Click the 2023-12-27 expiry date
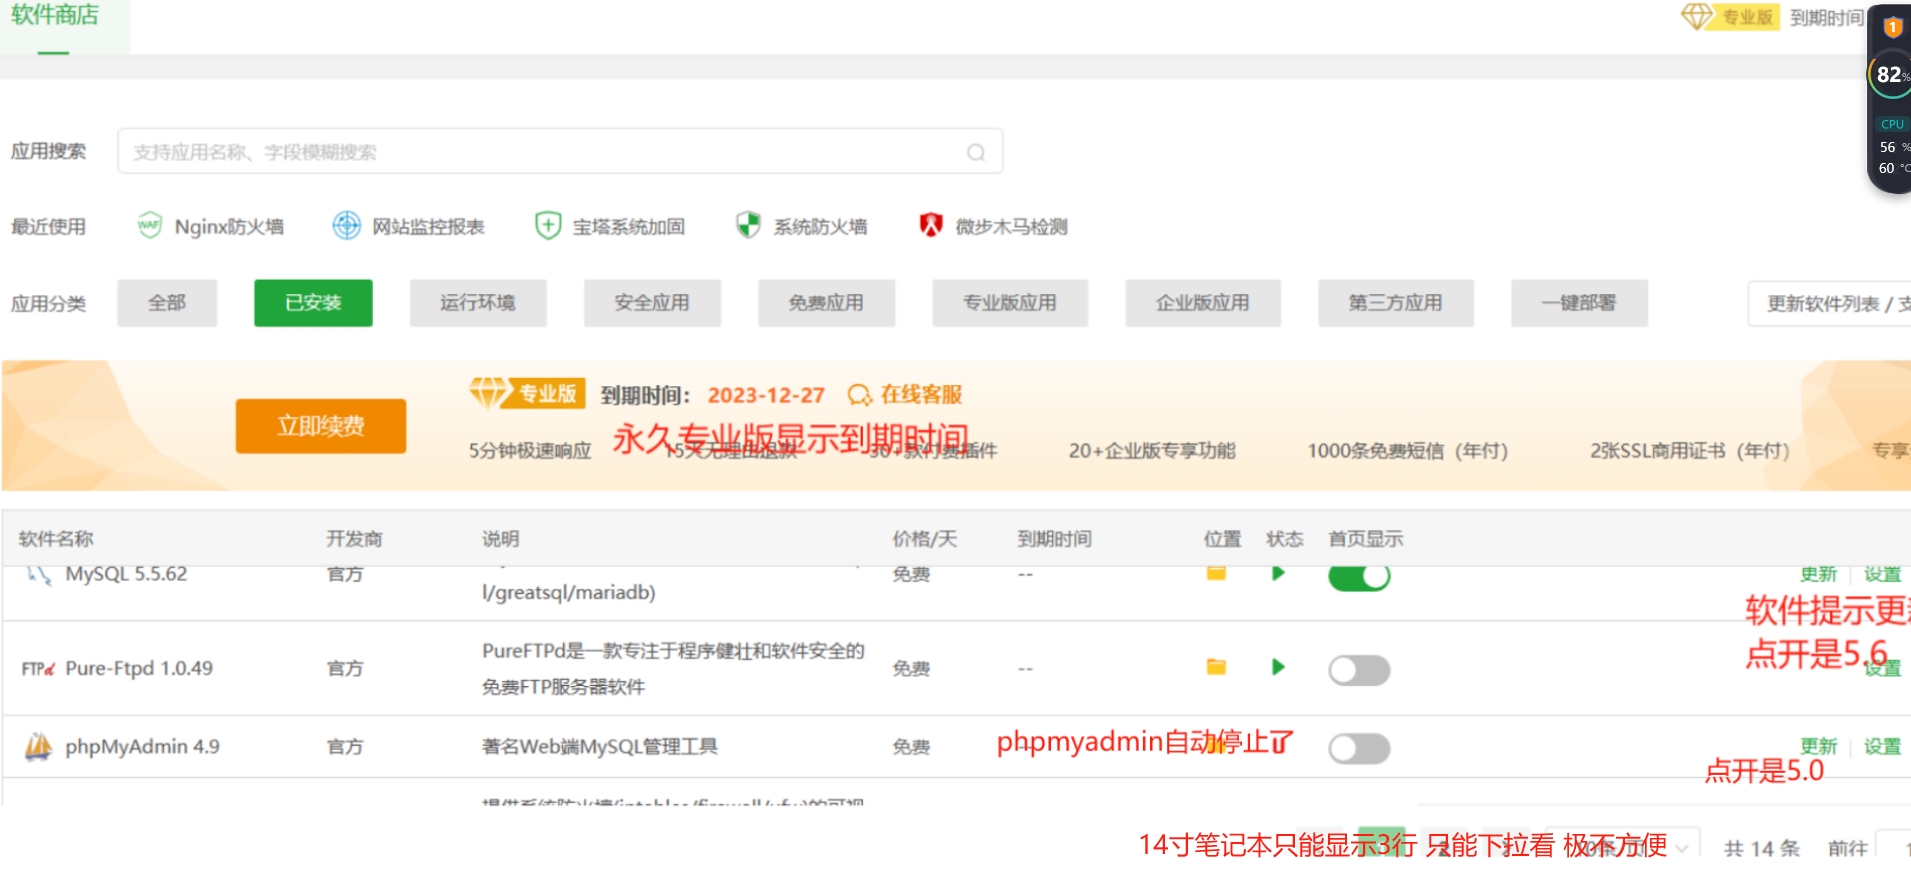Viewport: 1911px width, 880px height. pos(766,395)
